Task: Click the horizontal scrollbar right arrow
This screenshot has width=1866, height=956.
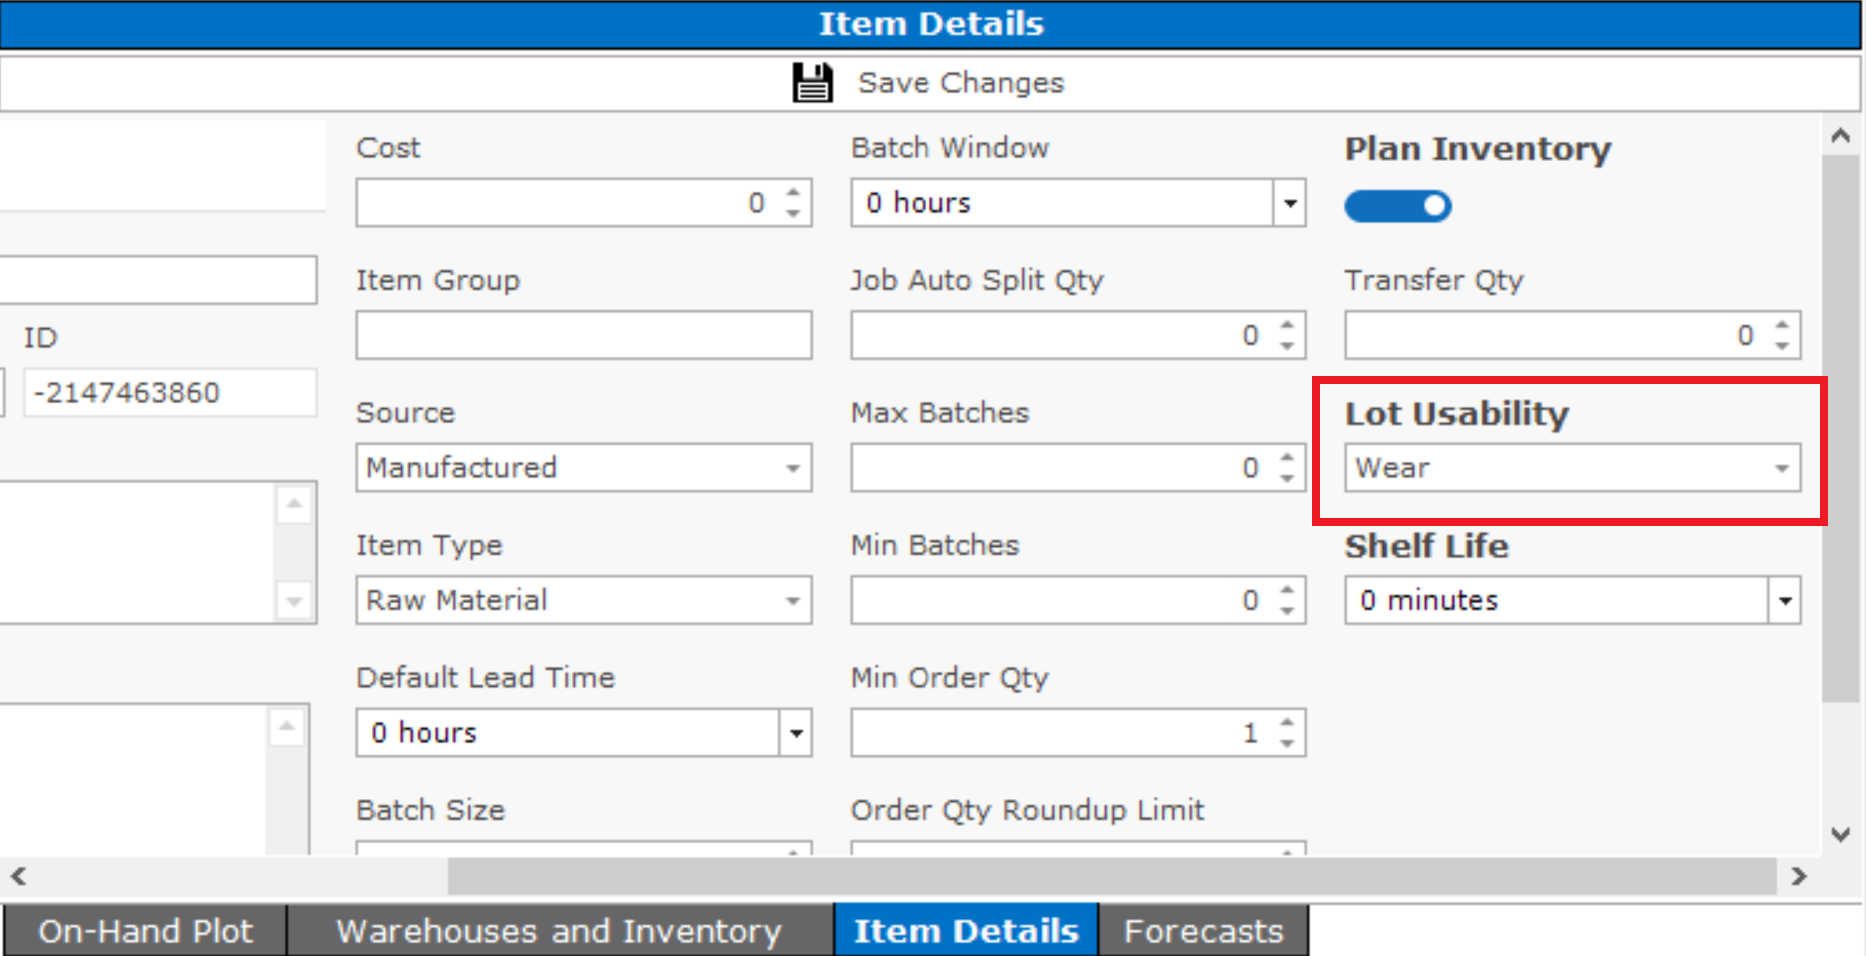Action: point(1798,877)
